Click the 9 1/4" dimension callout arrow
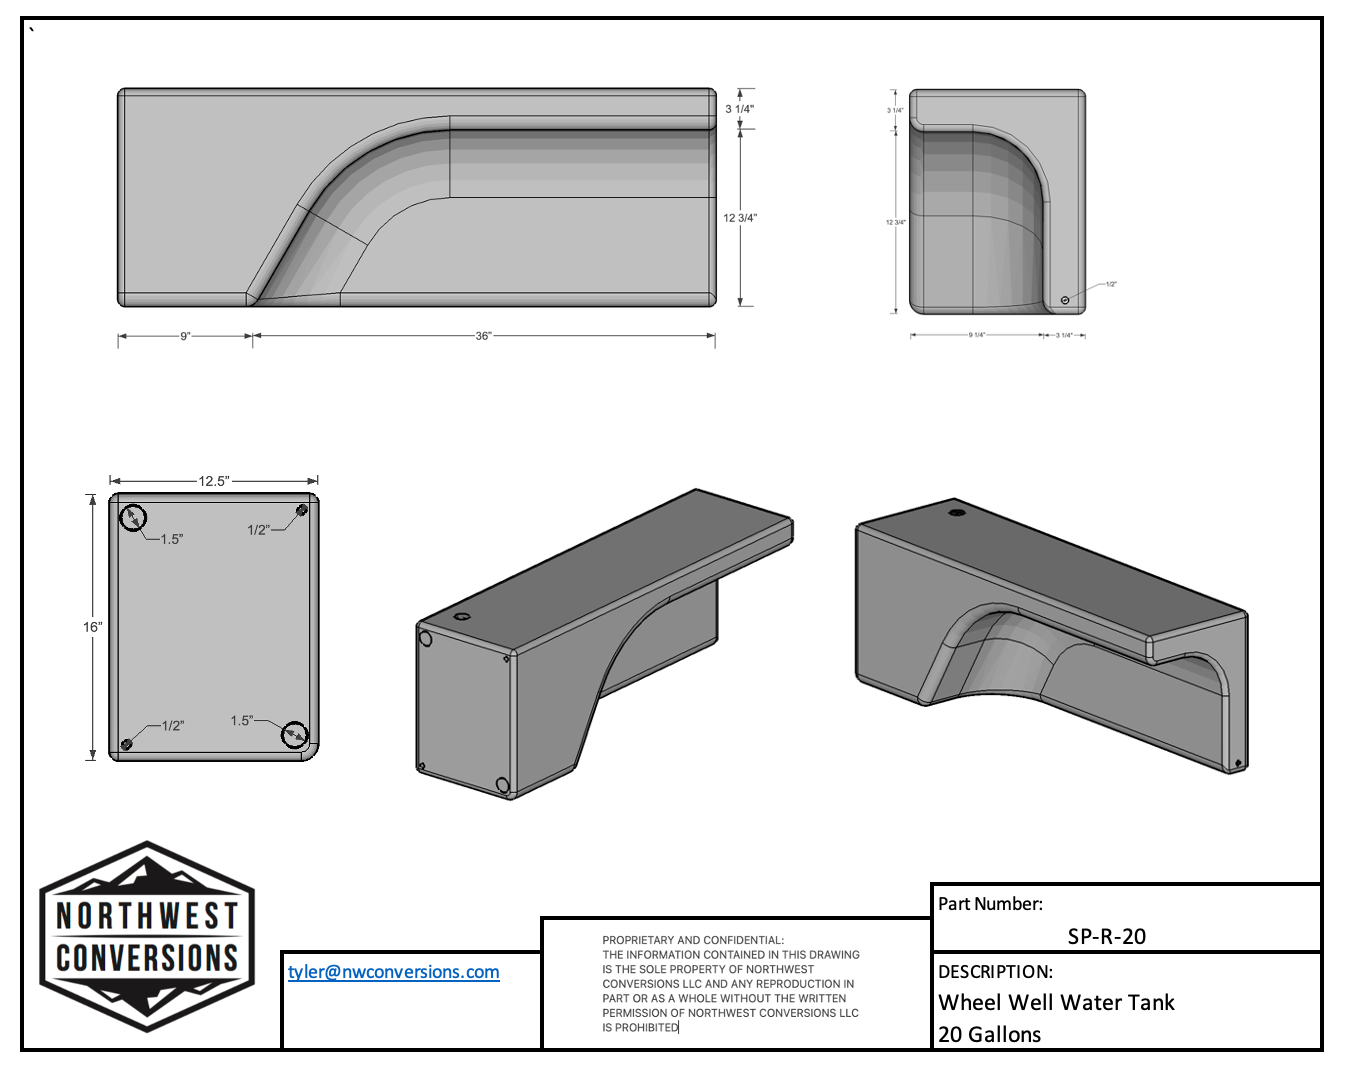This screenshot has height=1074, width=1348. pos(975,336)
